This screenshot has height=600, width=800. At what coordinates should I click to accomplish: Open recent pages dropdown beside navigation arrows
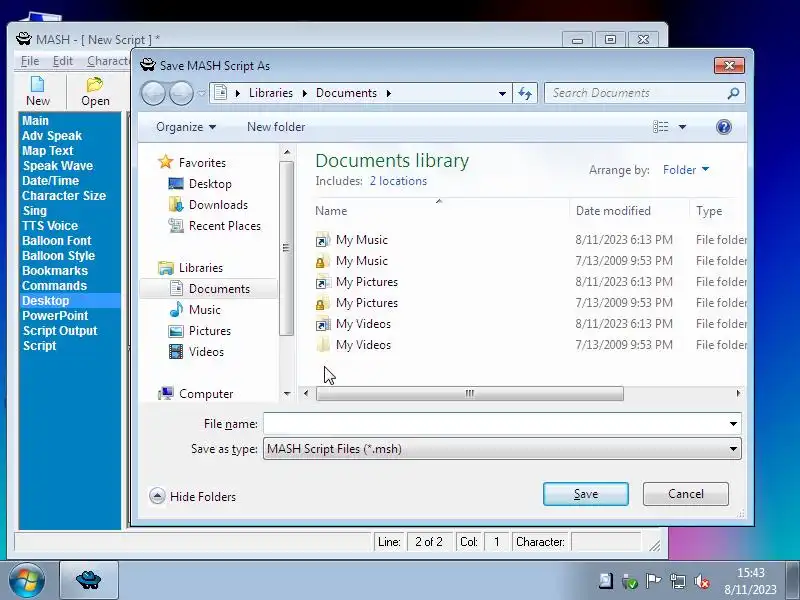click(202, 93)
